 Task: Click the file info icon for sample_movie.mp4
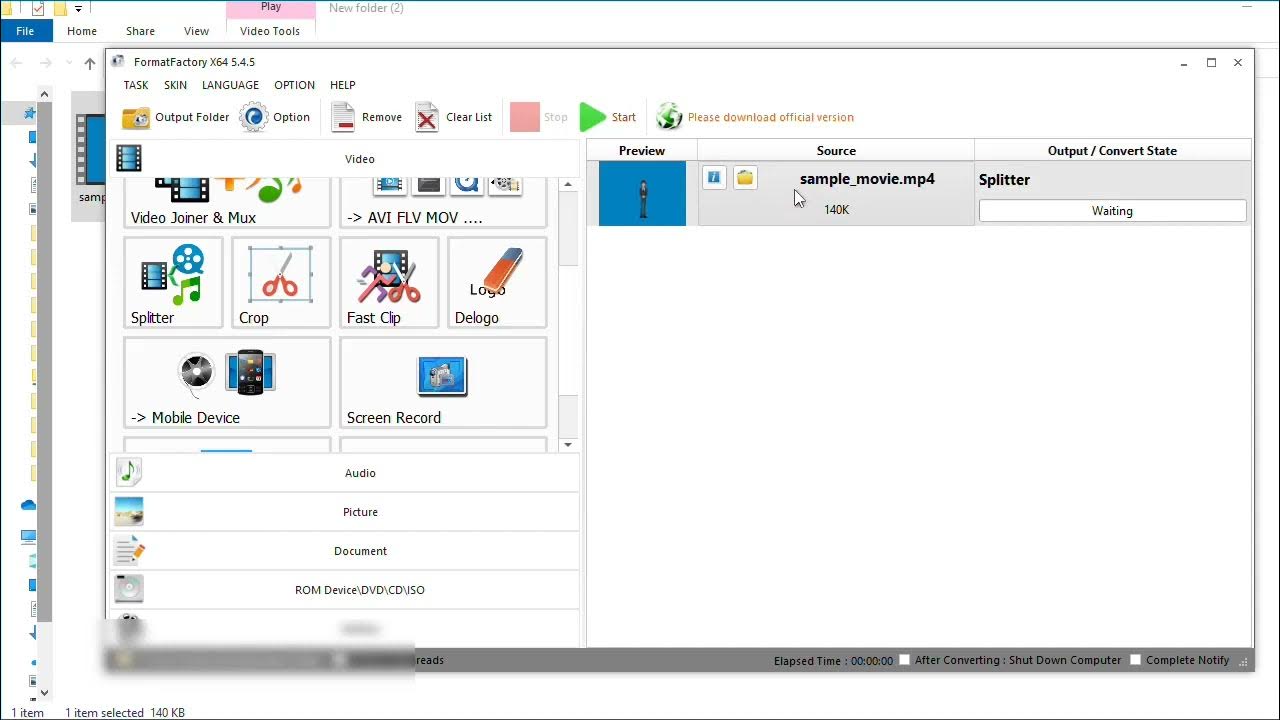pyautogui.click(x=714, y=178)
